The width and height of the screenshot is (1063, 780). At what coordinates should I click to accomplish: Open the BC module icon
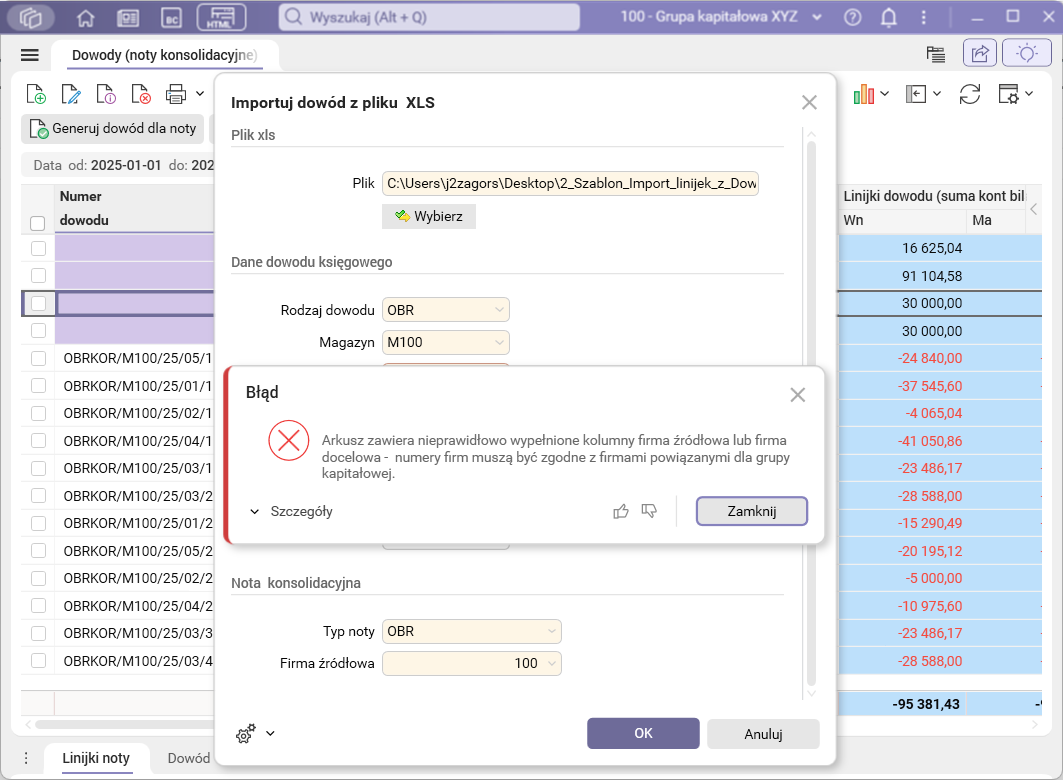(x=172, y=18)
